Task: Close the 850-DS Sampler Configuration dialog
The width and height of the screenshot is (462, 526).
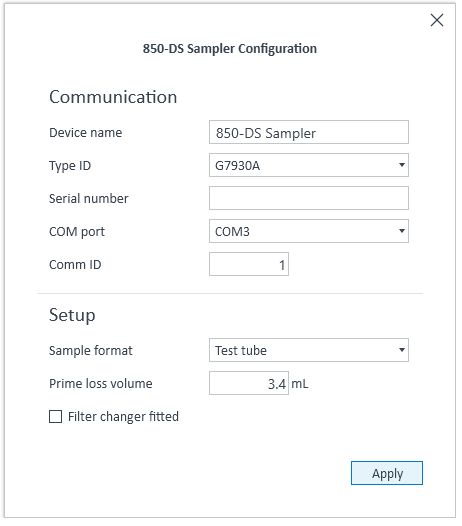Action: (x=437, y=20)
